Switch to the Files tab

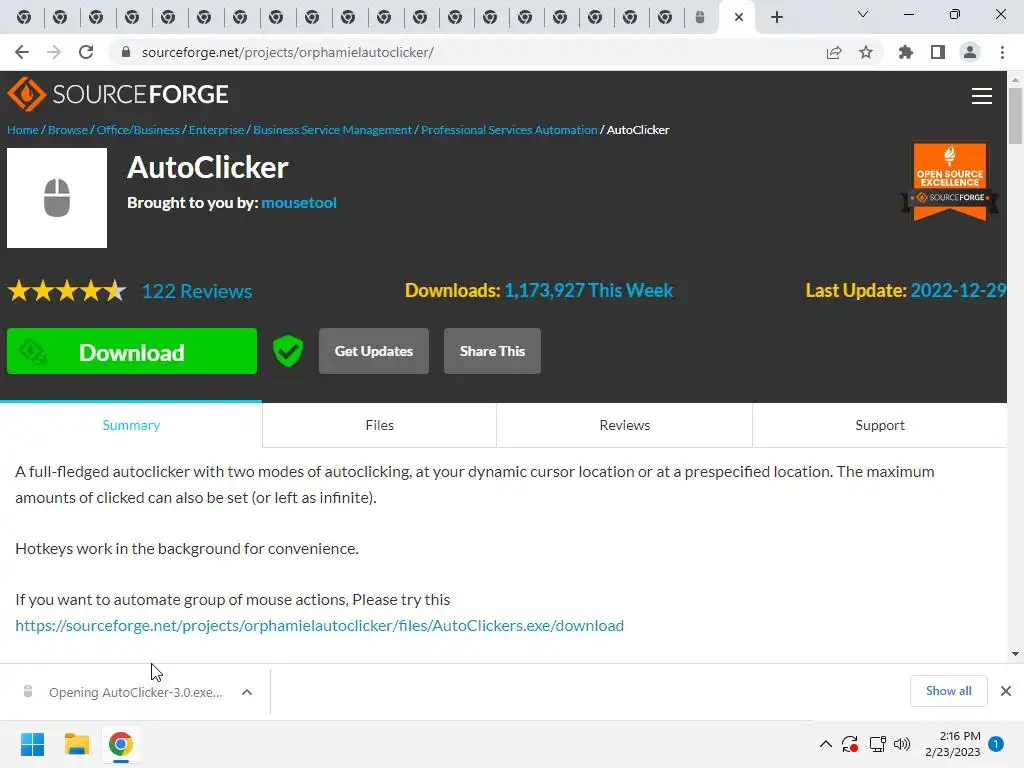click(x=379, y=425)
